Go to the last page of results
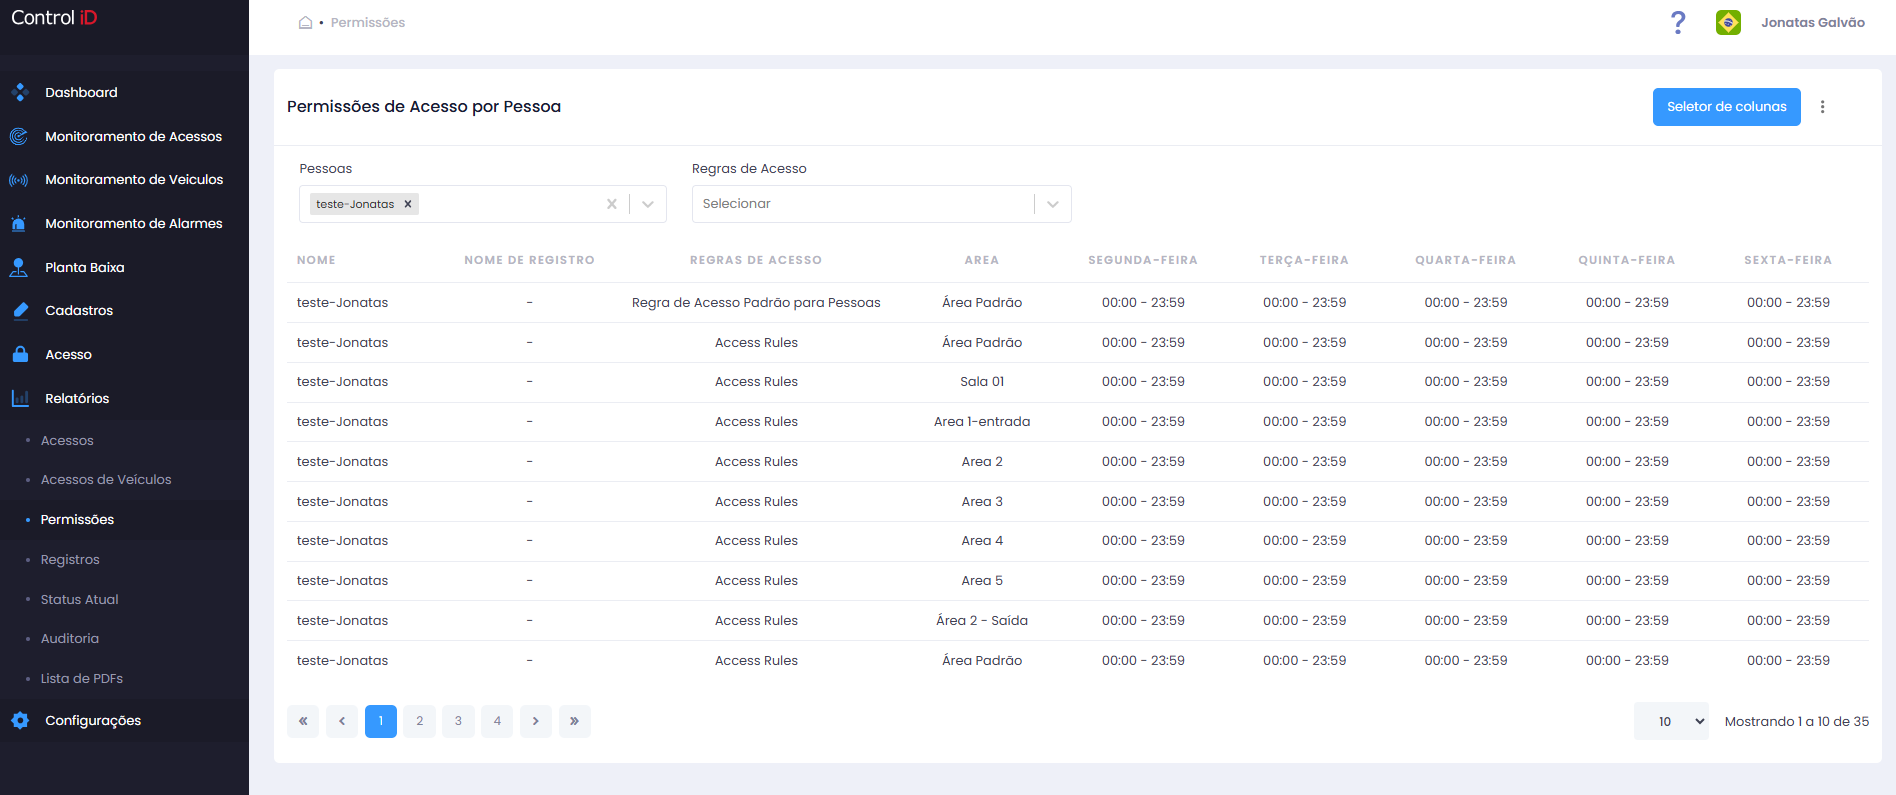1896x795 pixels. coord(574,721)
